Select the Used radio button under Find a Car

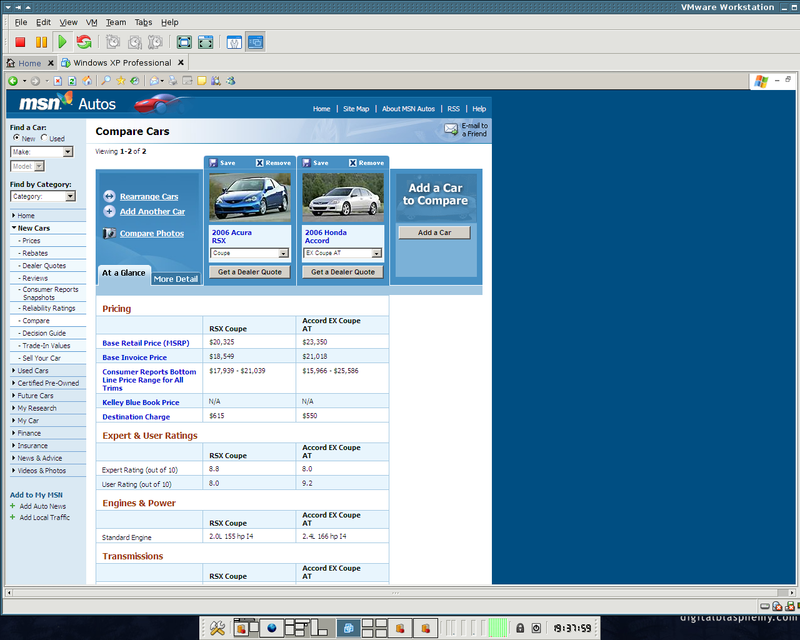click(44, 138)
